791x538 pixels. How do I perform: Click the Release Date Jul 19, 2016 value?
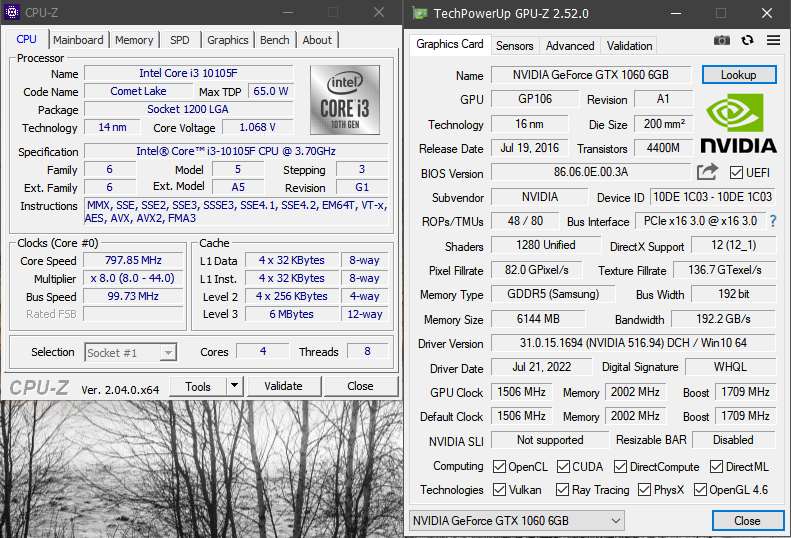click(530, 148)
